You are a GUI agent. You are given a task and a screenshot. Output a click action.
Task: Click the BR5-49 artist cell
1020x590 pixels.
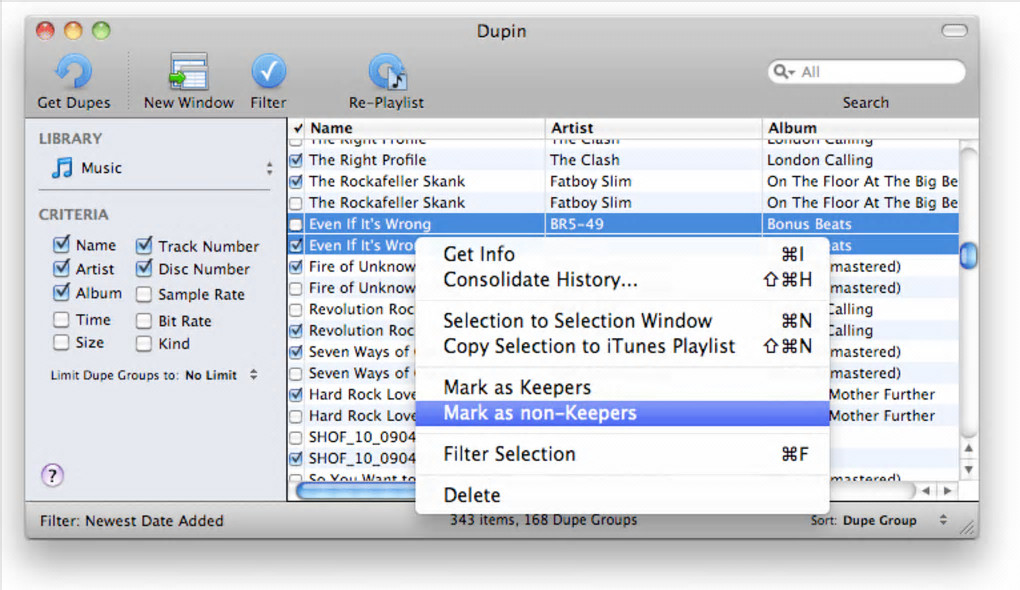(653, 224)
